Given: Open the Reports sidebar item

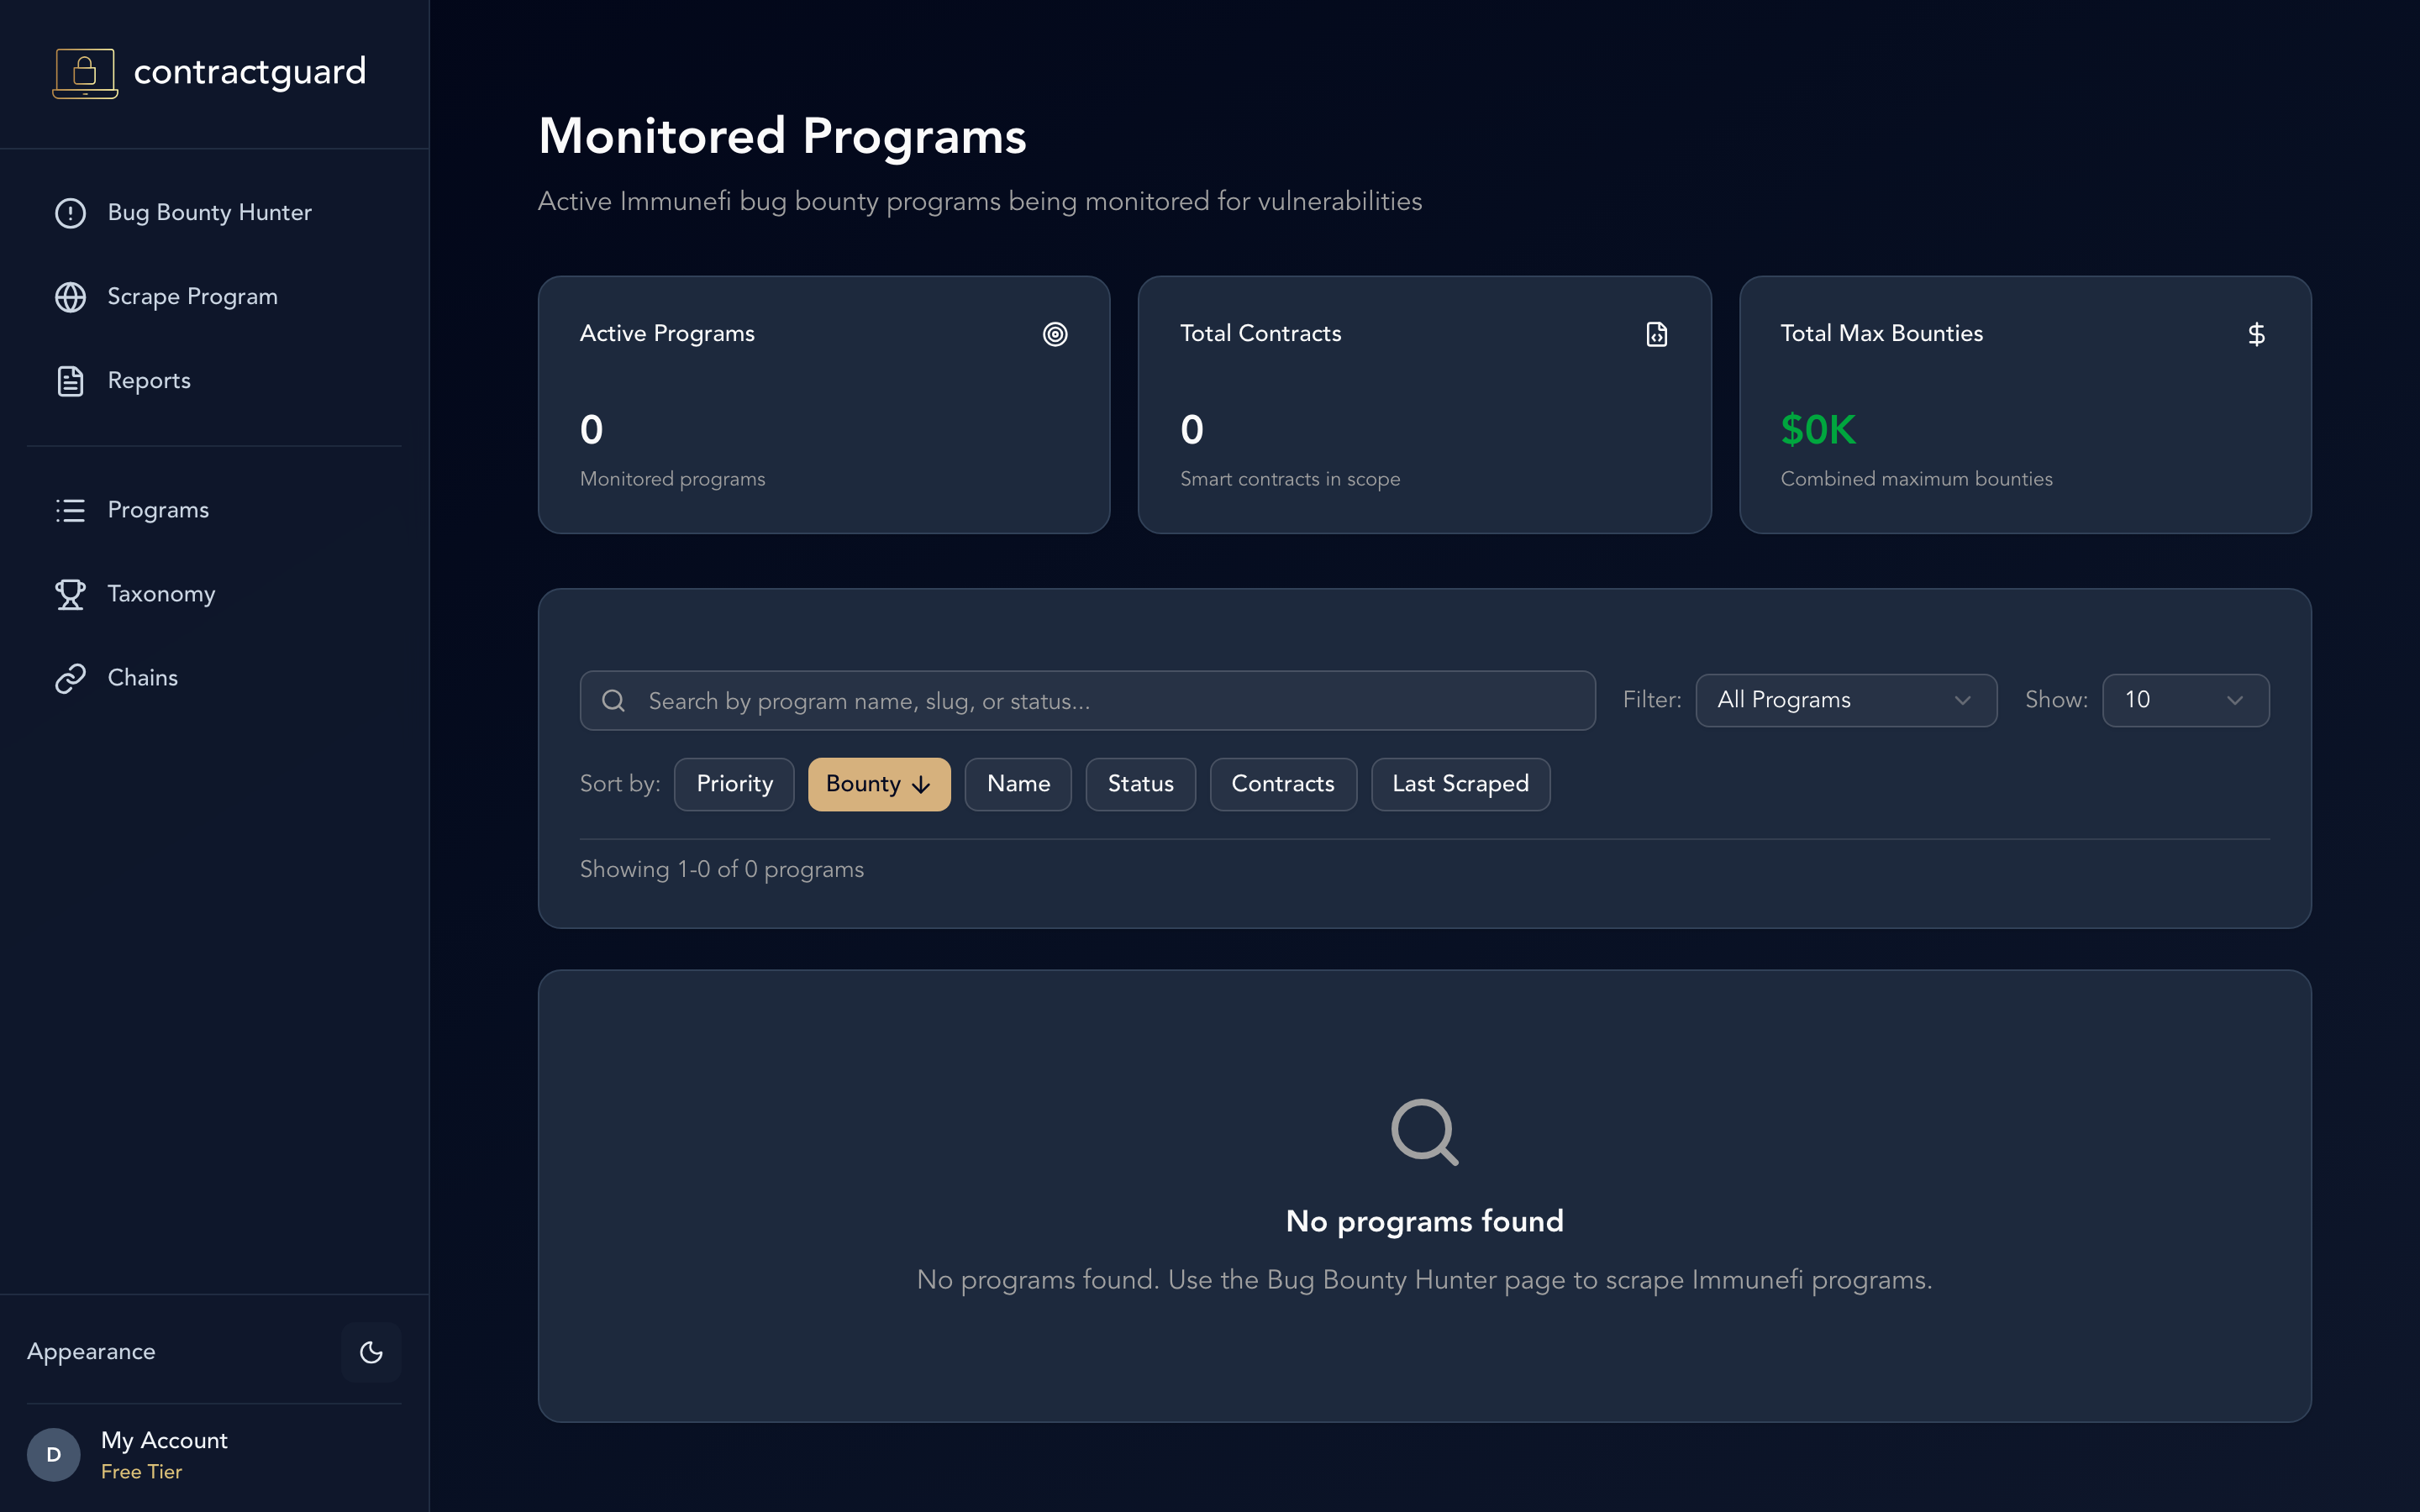Looking at the screenshot, I should coord(214,381).
